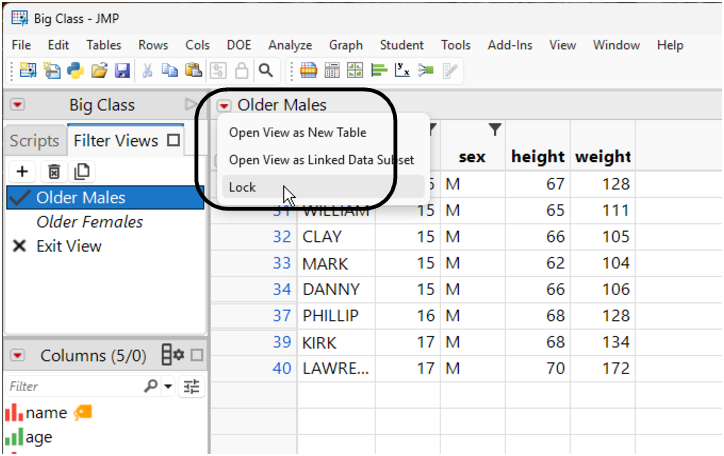Toggle the Filter Views tab square checkbox

[x=174, y=141]
